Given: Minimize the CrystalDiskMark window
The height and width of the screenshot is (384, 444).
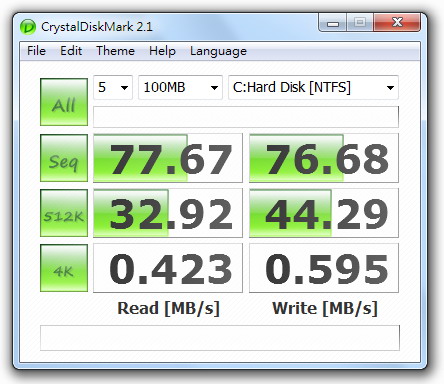Looking at the screenshot, I should 333,23.
